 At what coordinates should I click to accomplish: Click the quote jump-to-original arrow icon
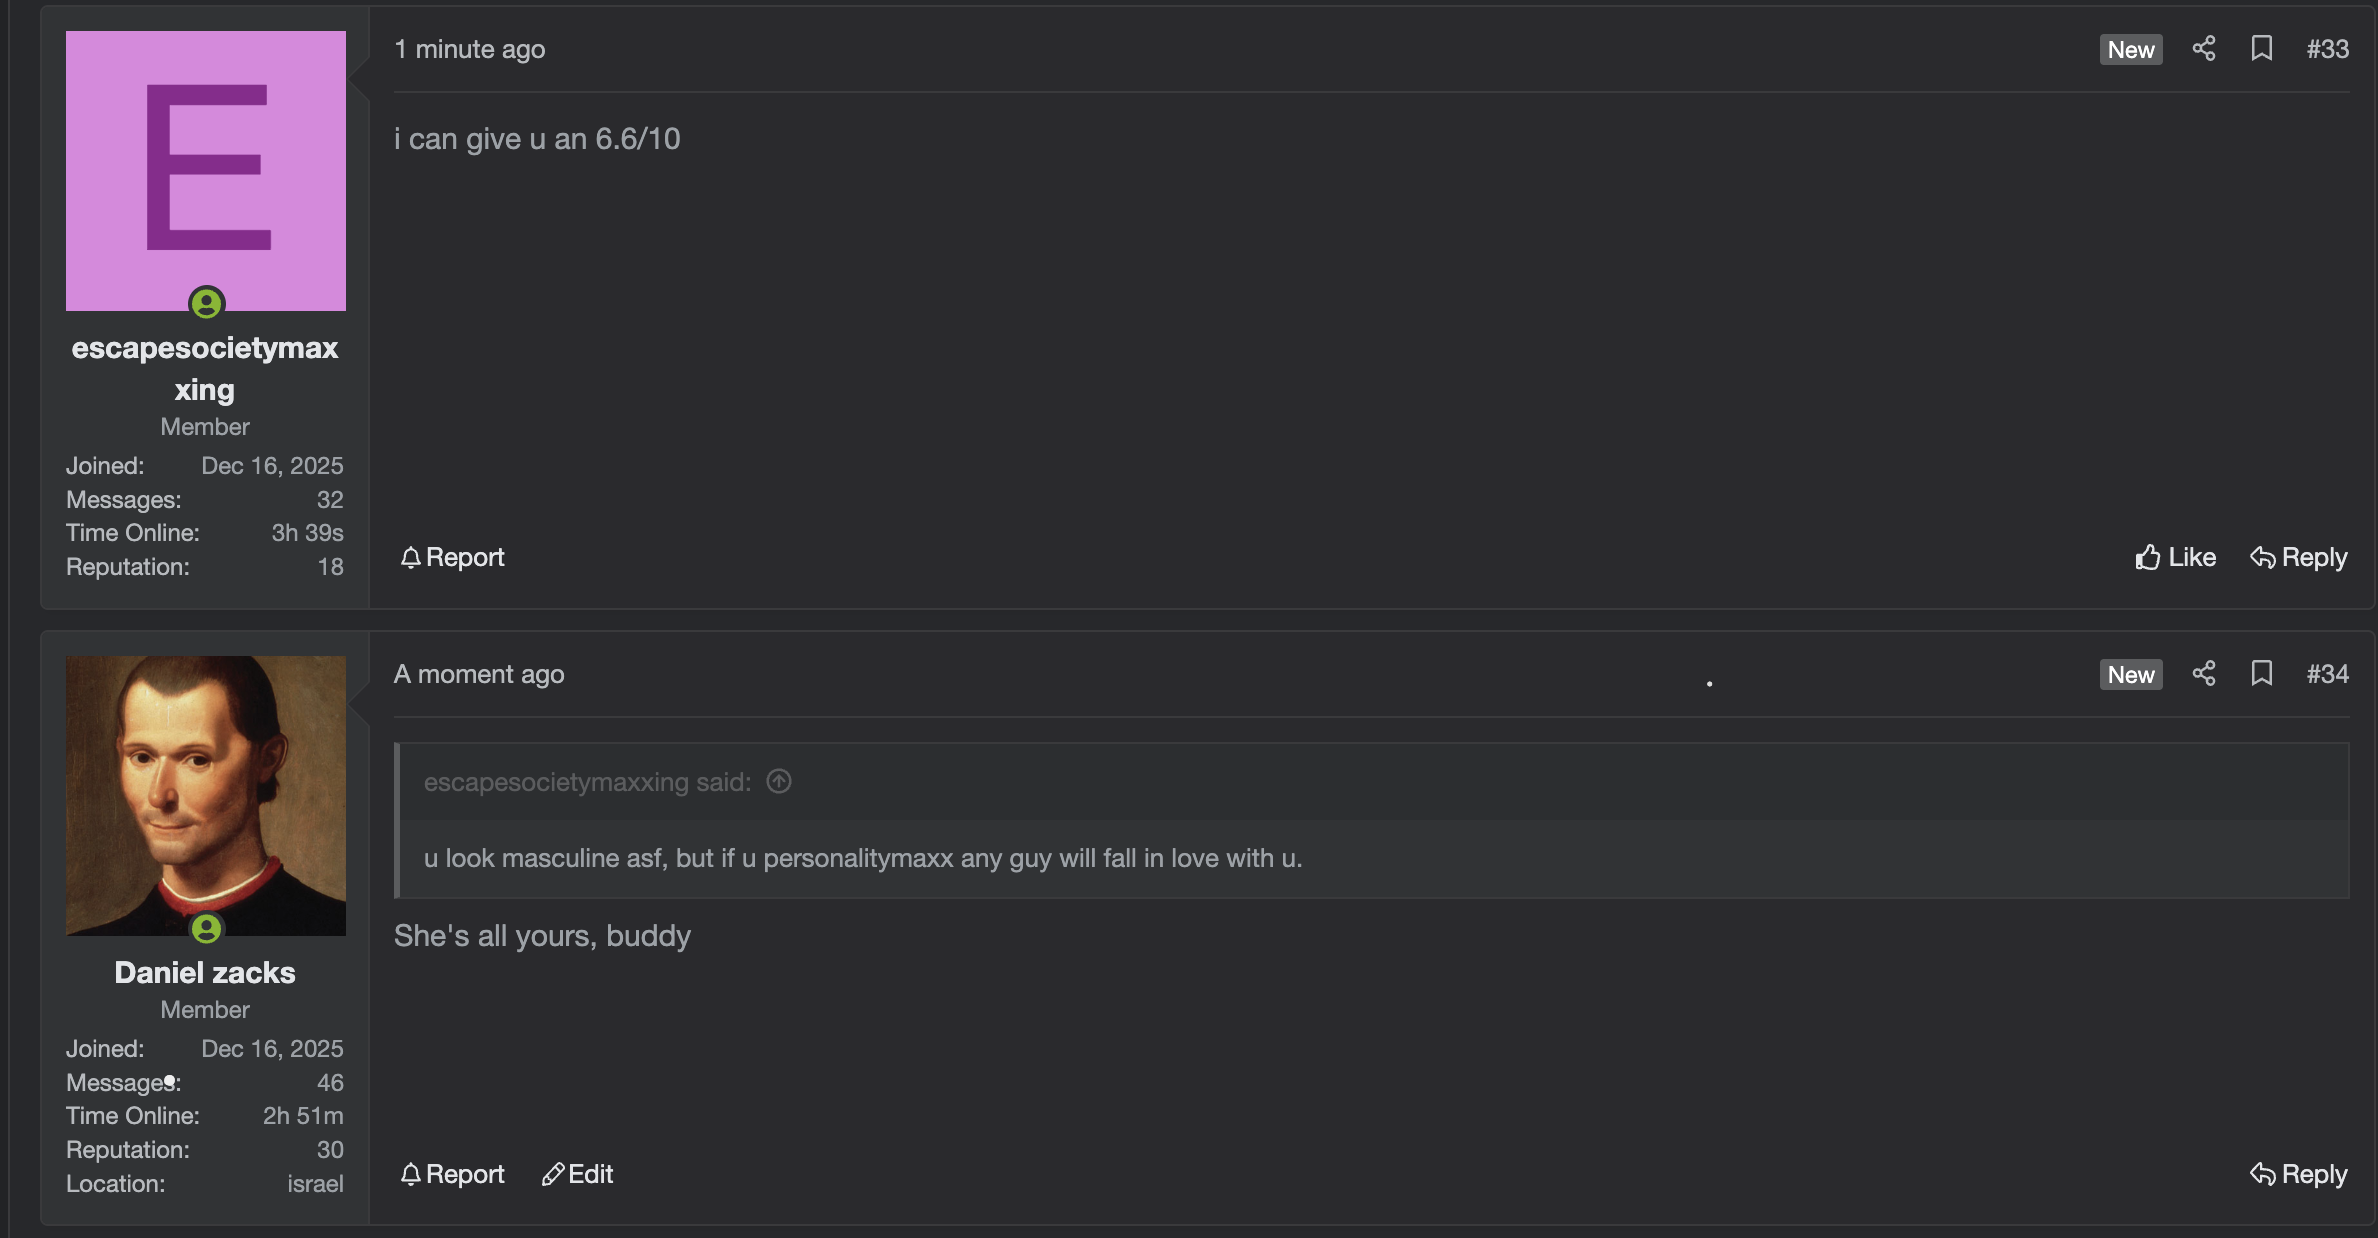coord(779,781)
